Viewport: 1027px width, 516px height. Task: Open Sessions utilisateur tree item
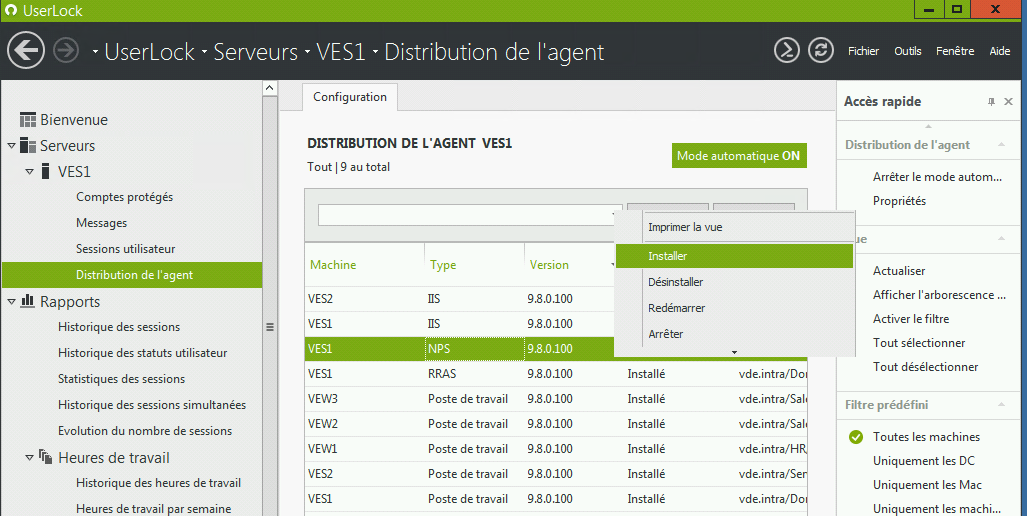[126, 249]
